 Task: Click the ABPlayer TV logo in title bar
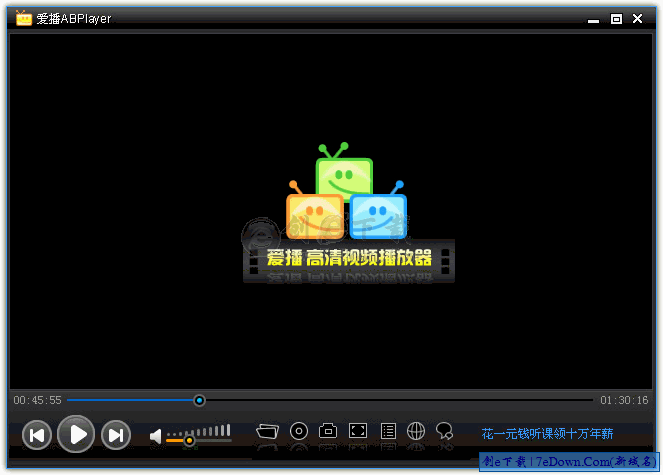24,18
